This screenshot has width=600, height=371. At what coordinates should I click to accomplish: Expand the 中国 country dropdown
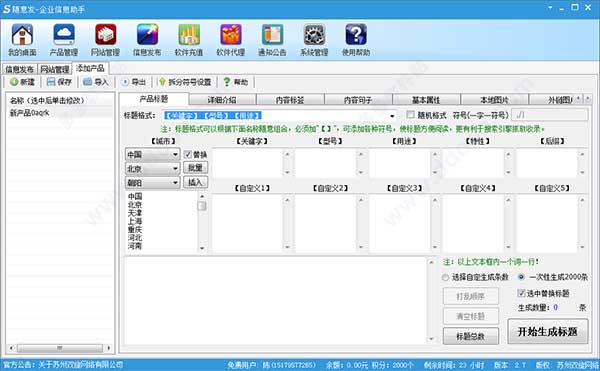click(152, 155)
